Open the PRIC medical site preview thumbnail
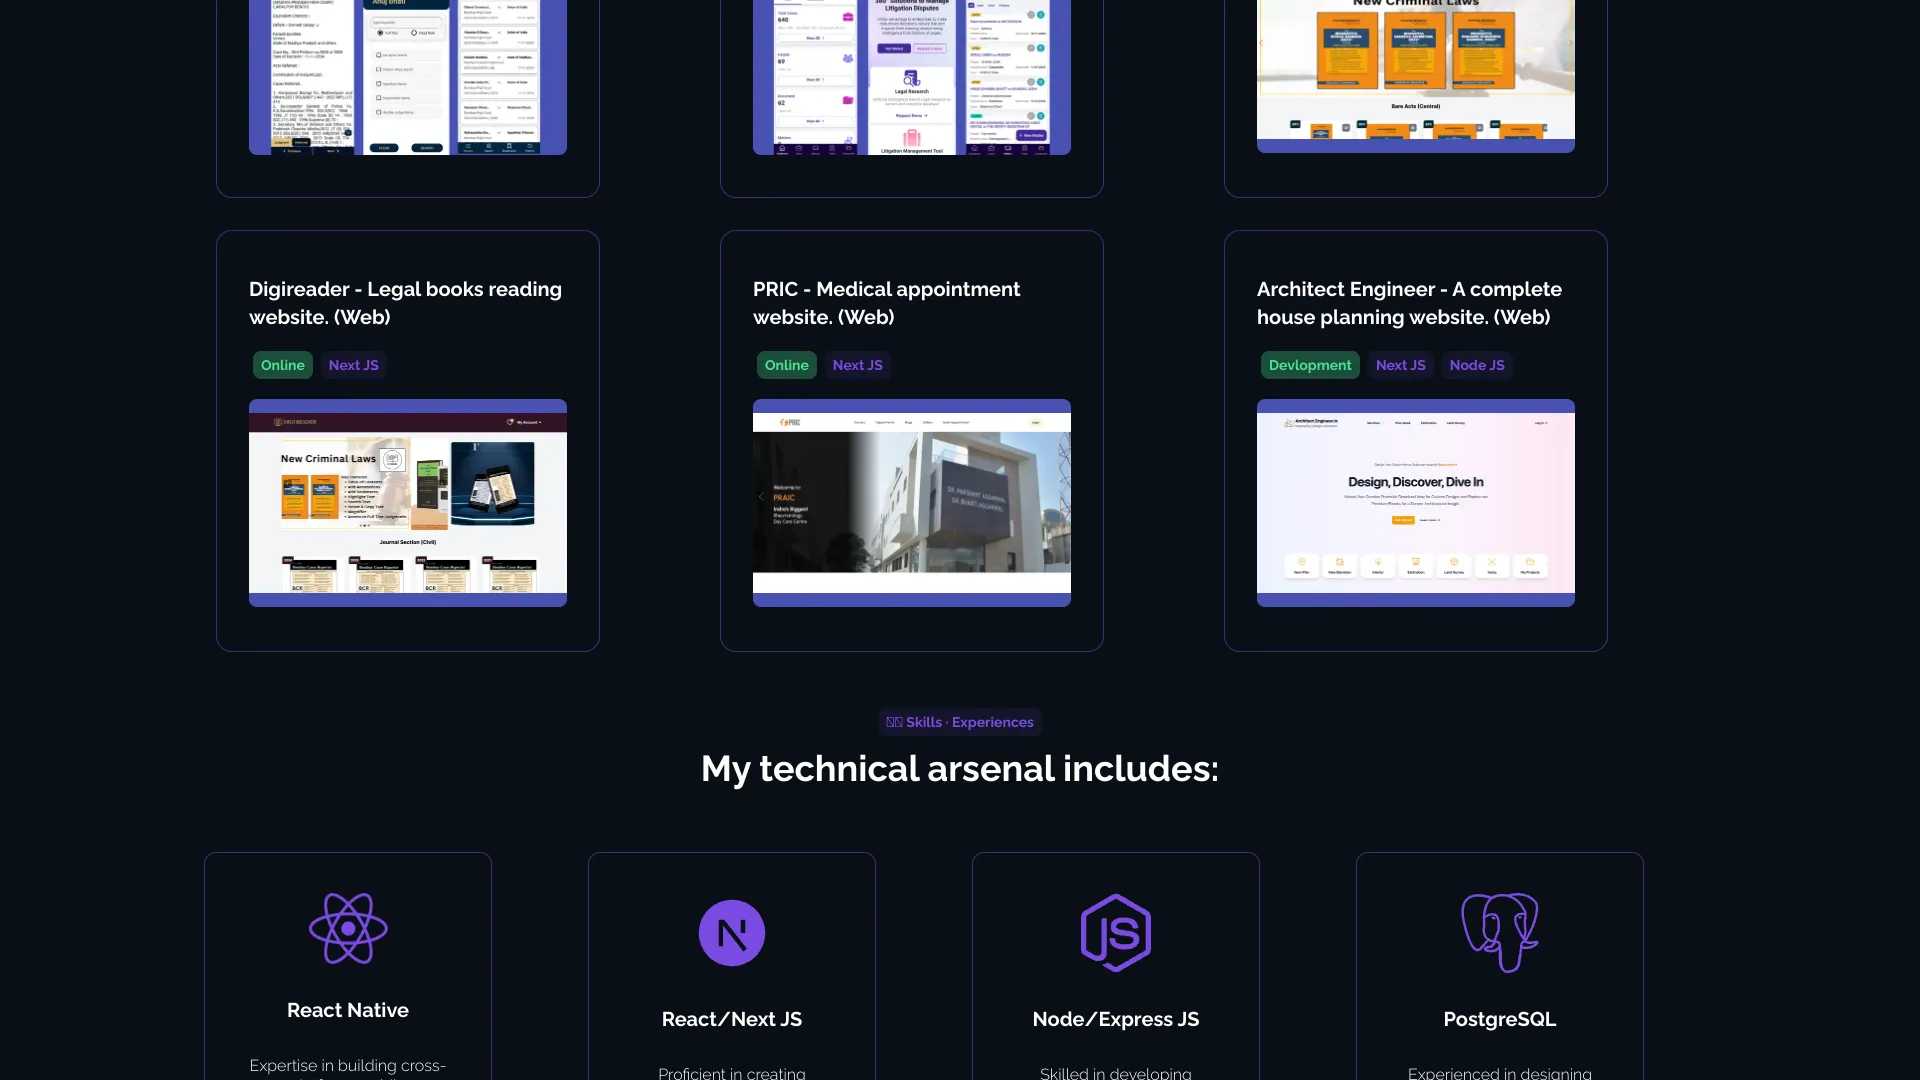The image size is (1920, 1080). click(x=912, y=503)
